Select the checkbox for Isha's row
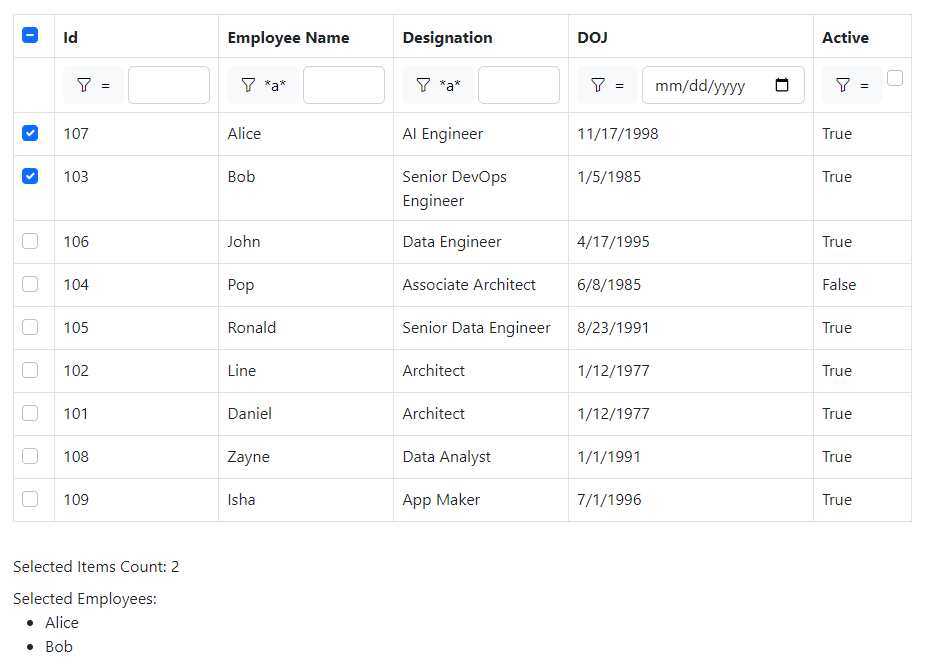The image size is (927, 672). [x=30, y=498]
